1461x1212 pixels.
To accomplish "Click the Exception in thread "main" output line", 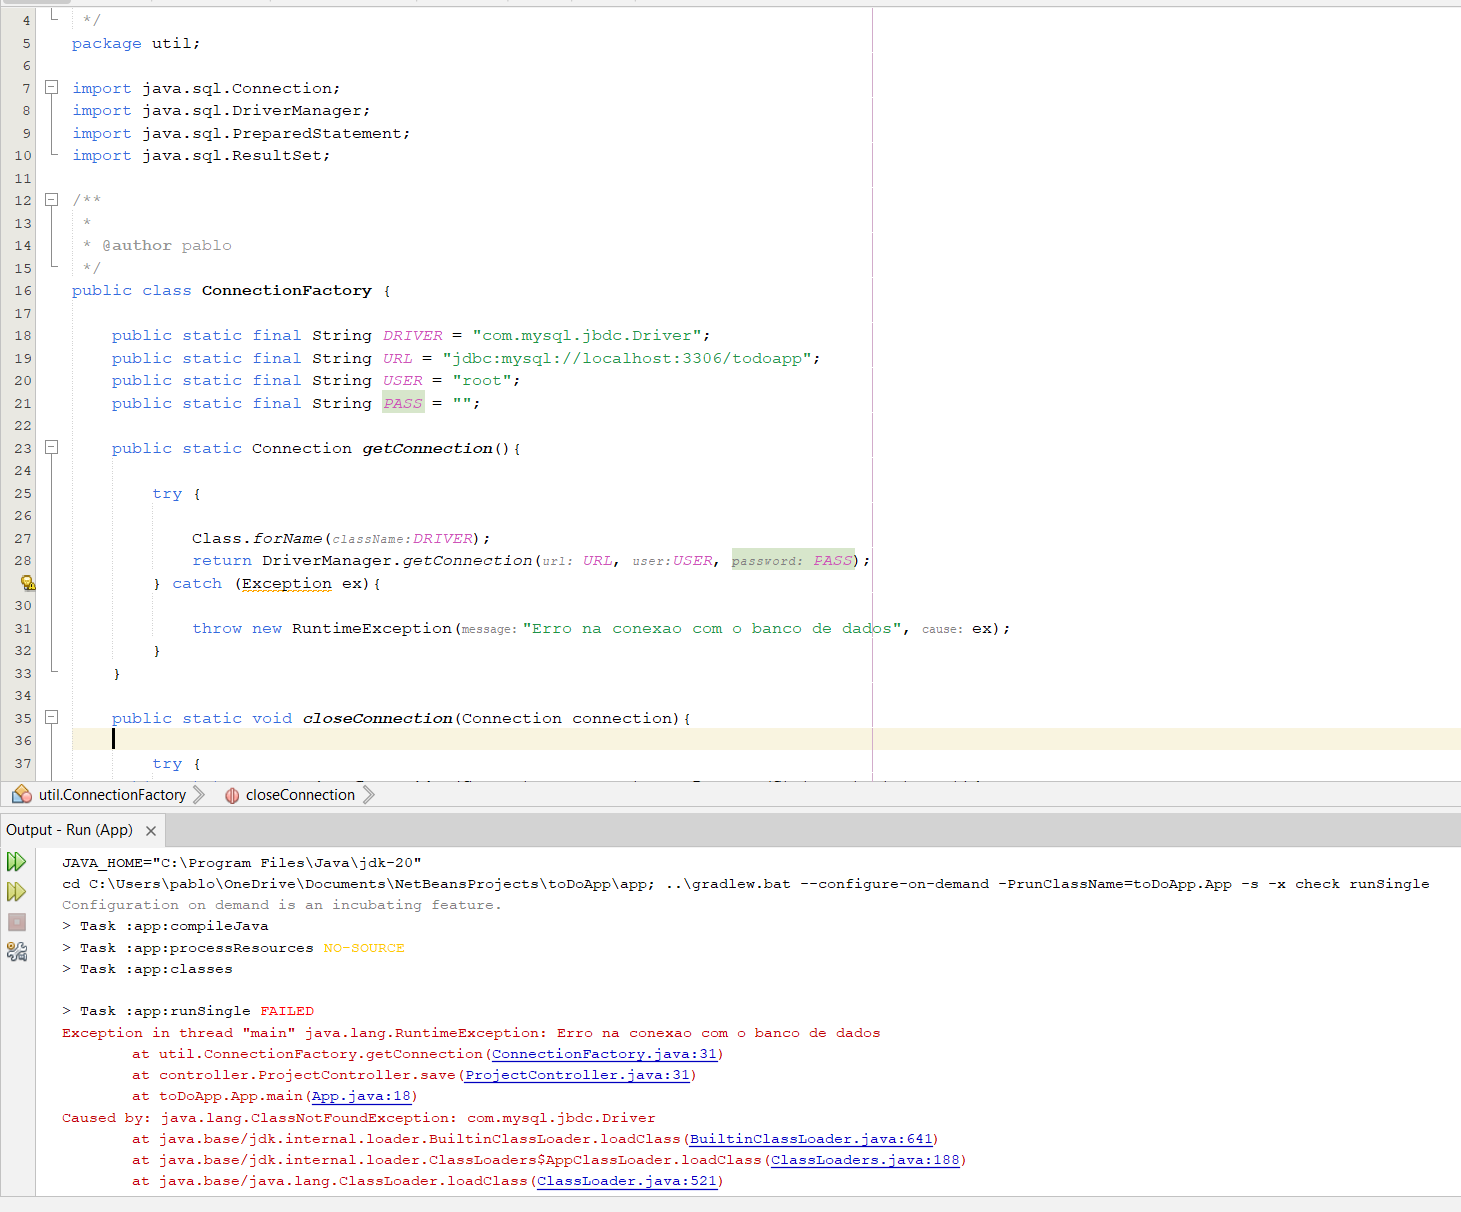I will coord(471,1033).
